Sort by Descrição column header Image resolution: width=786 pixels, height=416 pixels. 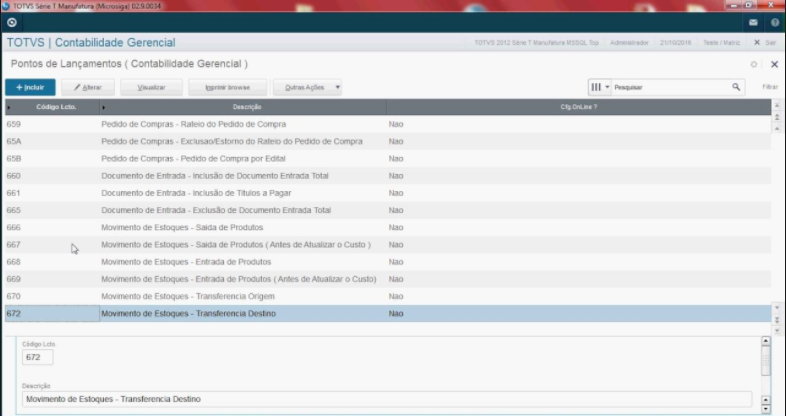tap(247, 107)
